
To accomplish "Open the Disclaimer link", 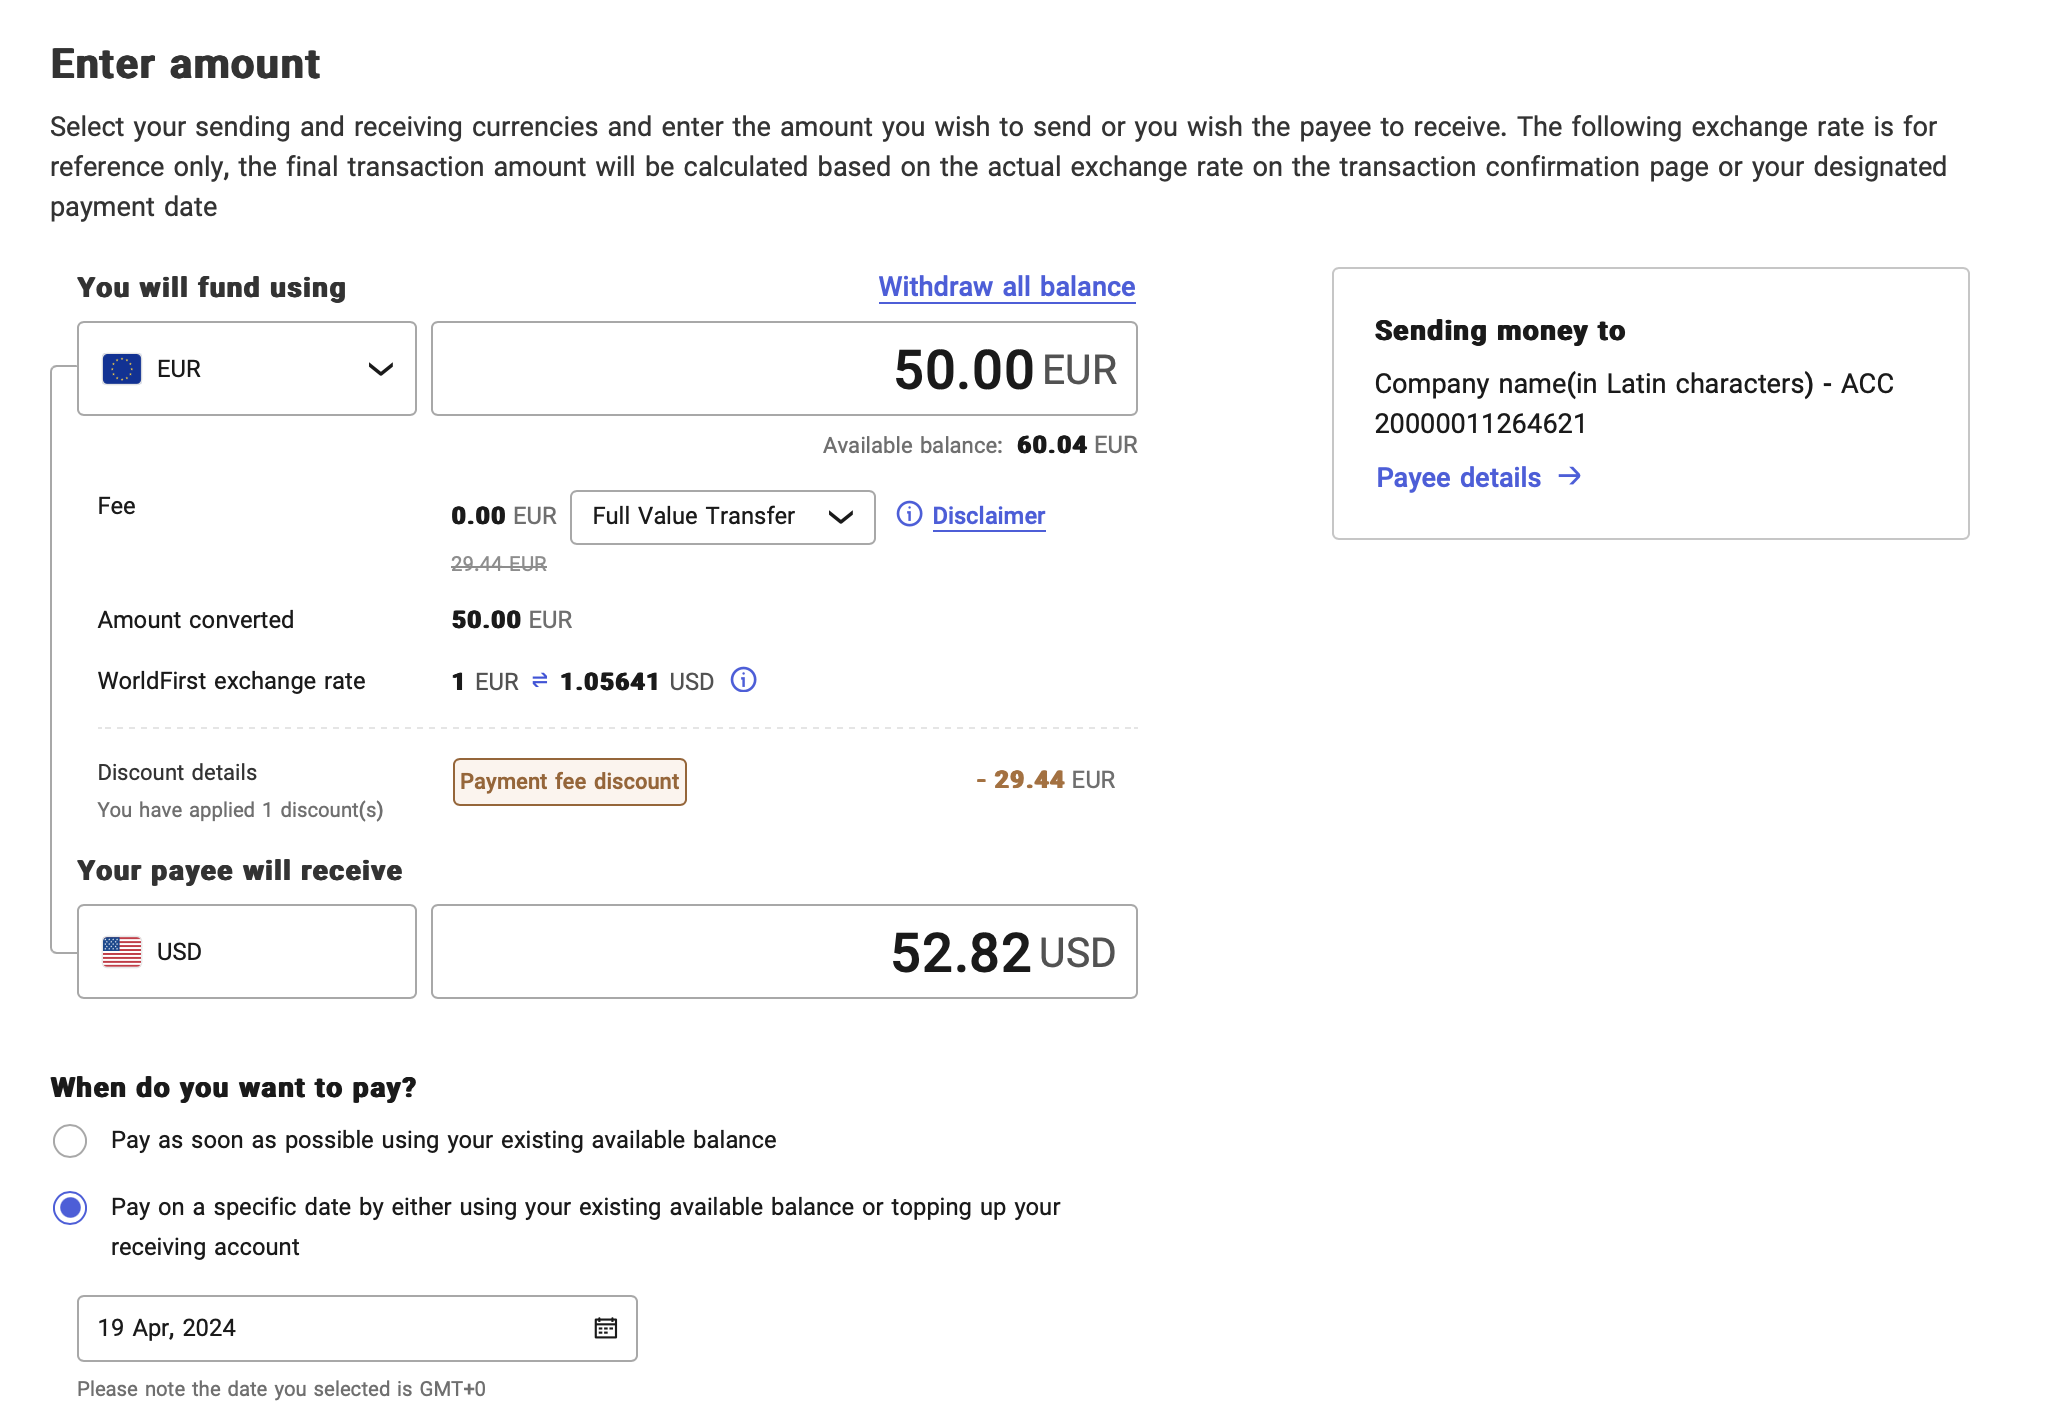I will pos(988,516).
